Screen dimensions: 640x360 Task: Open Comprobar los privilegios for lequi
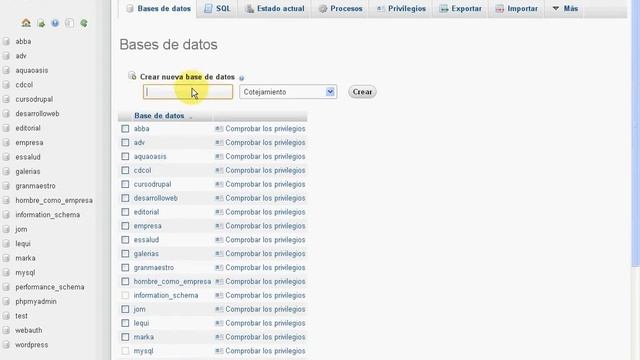click(x=265, y=323)
